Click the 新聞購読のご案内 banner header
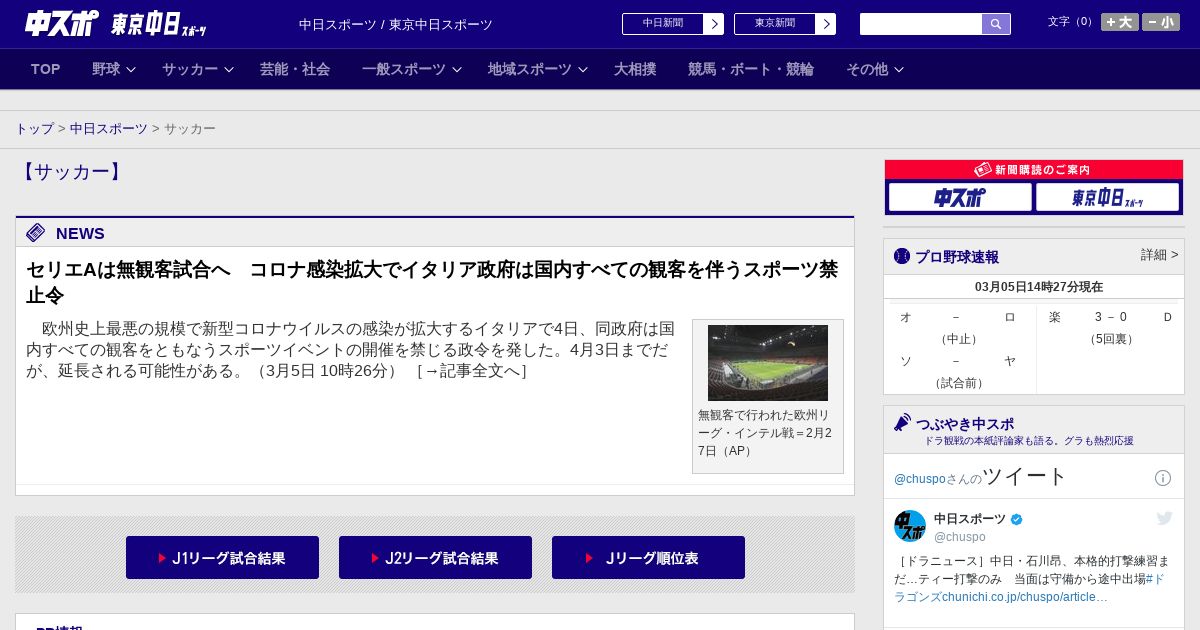The width and height of the screenshot is (1200, 630). 1034,170
